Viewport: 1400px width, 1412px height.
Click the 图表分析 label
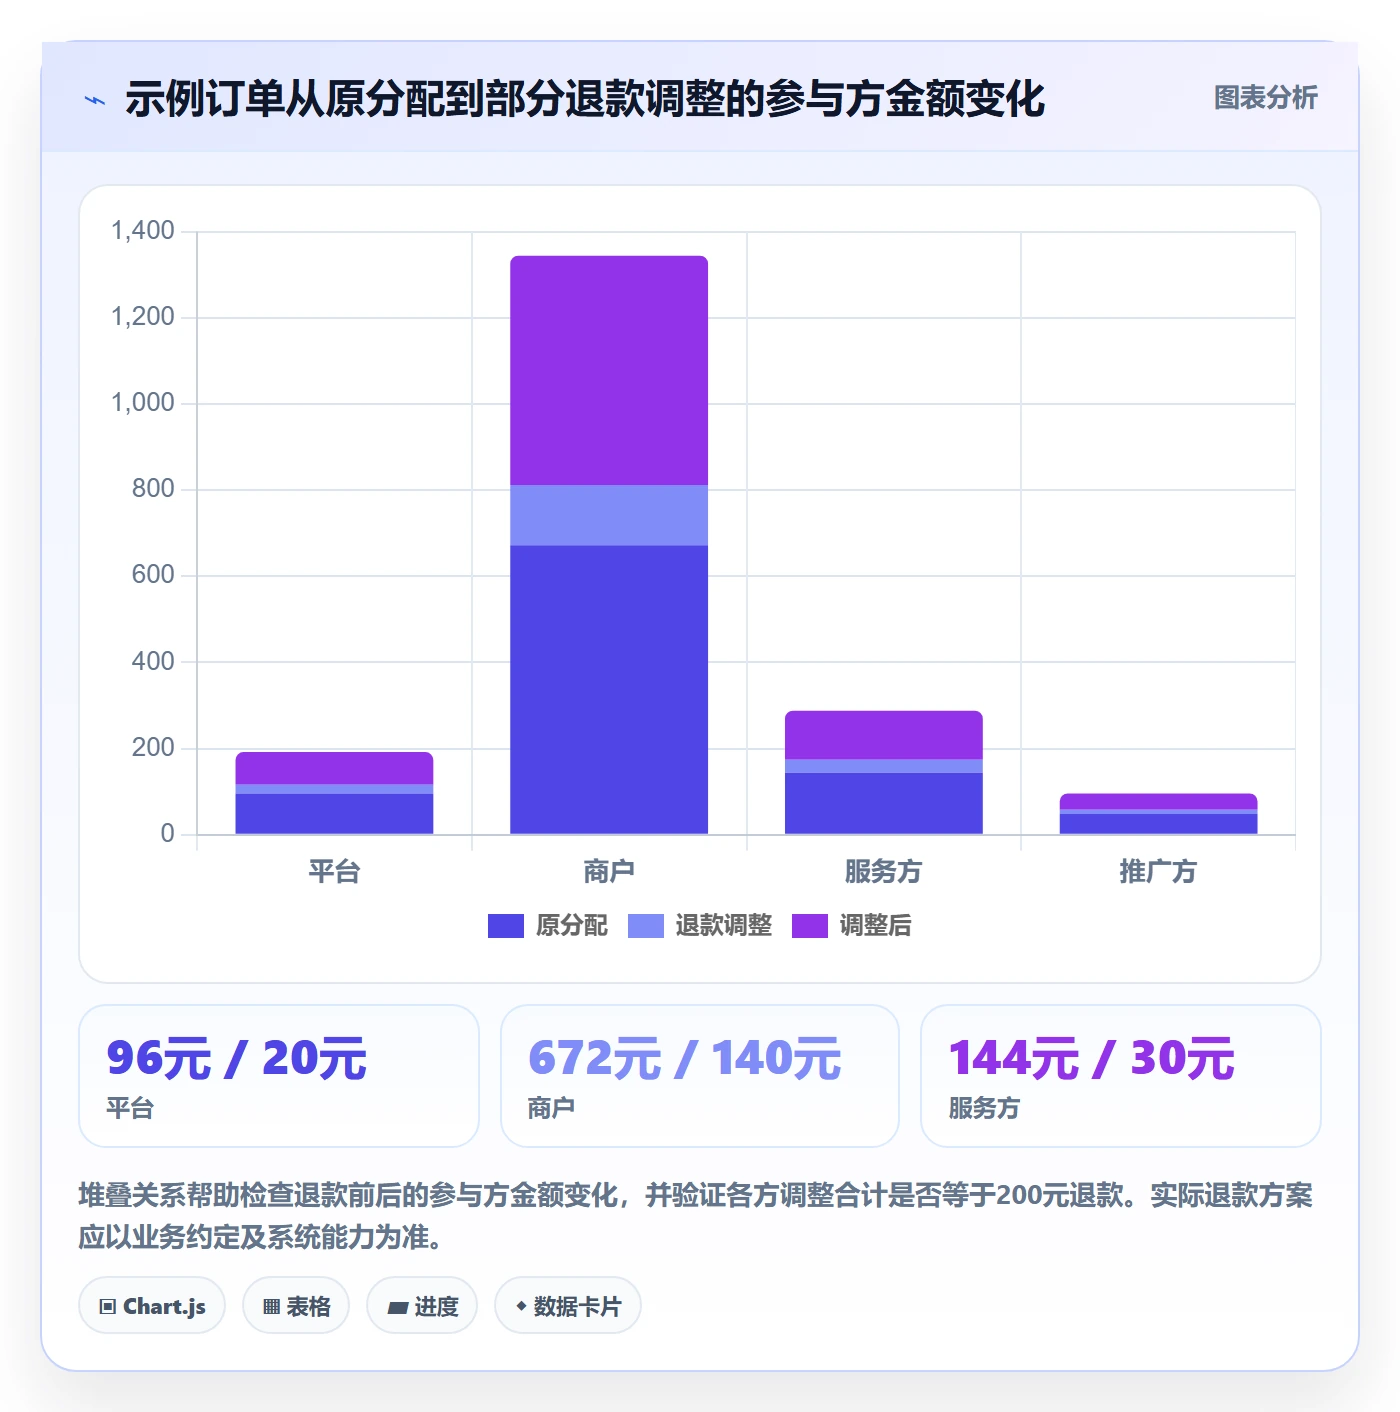tap(1265, 97)
